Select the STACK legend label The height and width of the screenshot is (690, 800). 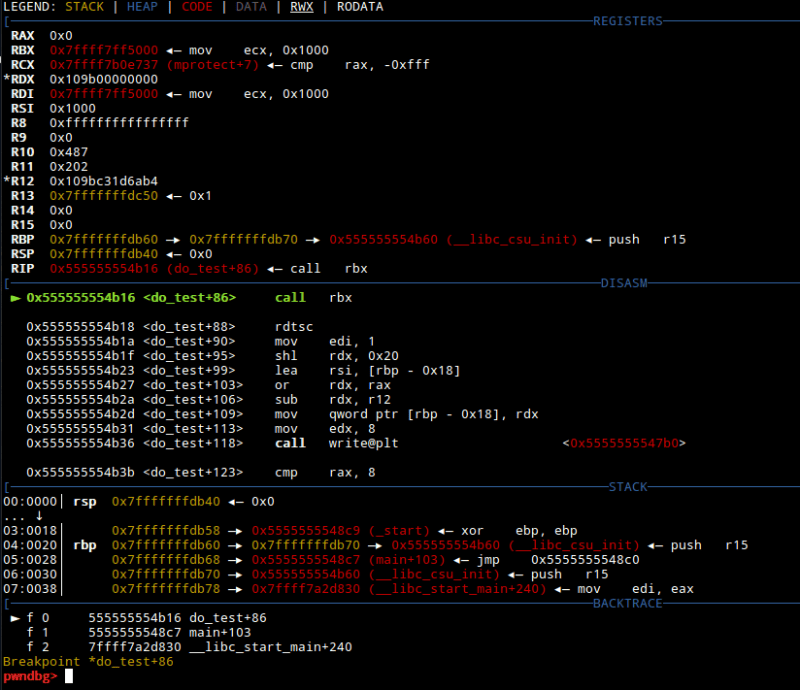pos(84,7)
